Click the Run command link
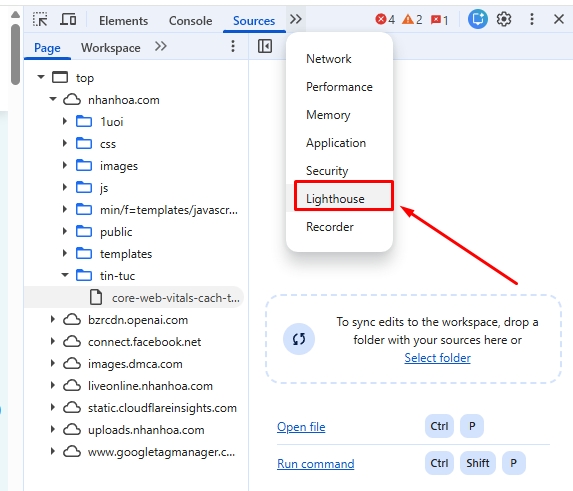Screen dimensions: 573x491 click(x=316, y=464)
